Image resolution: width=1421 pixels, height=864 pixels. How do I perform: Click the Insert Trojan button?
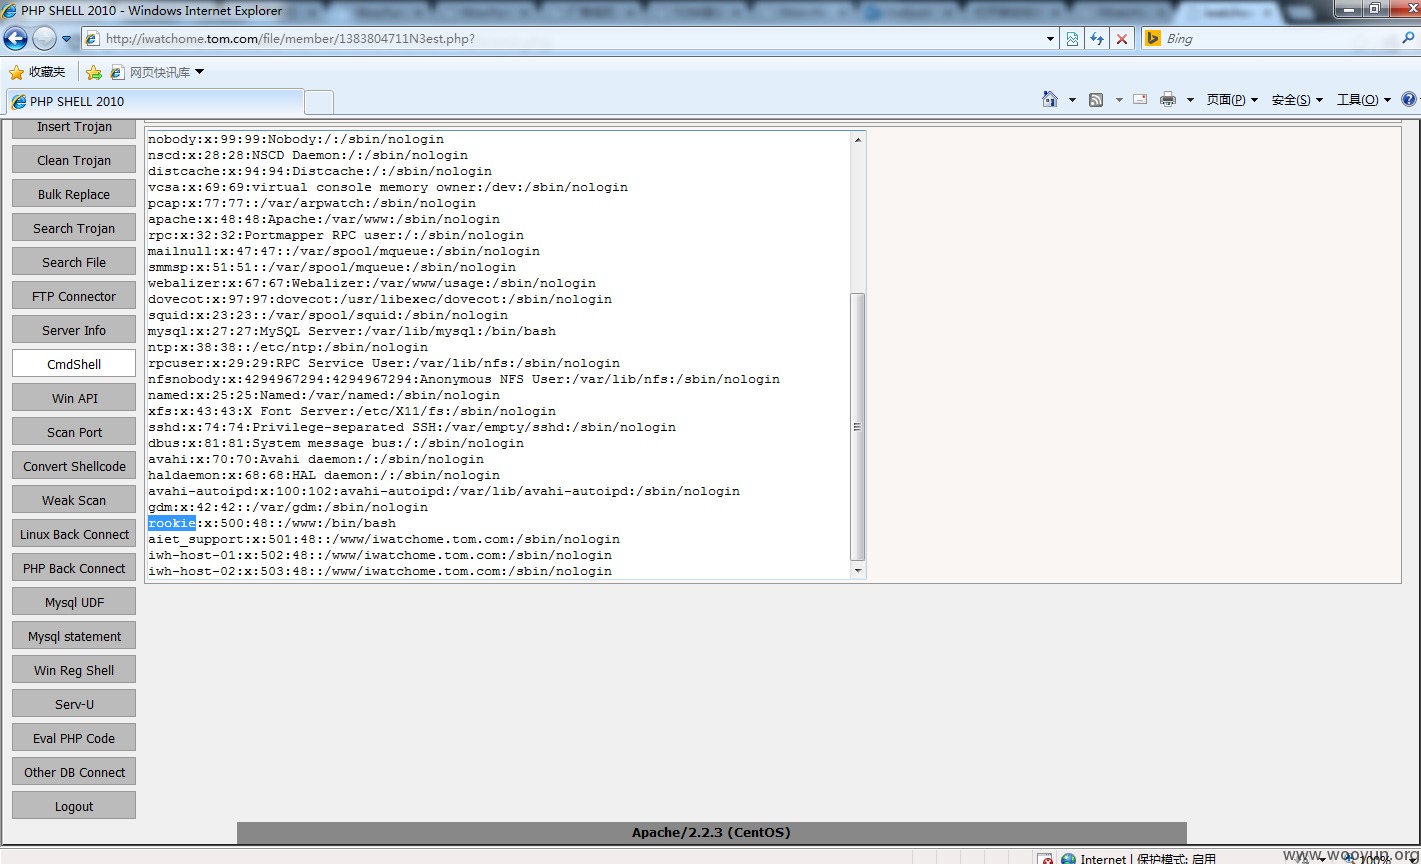[x=74, y=128]
